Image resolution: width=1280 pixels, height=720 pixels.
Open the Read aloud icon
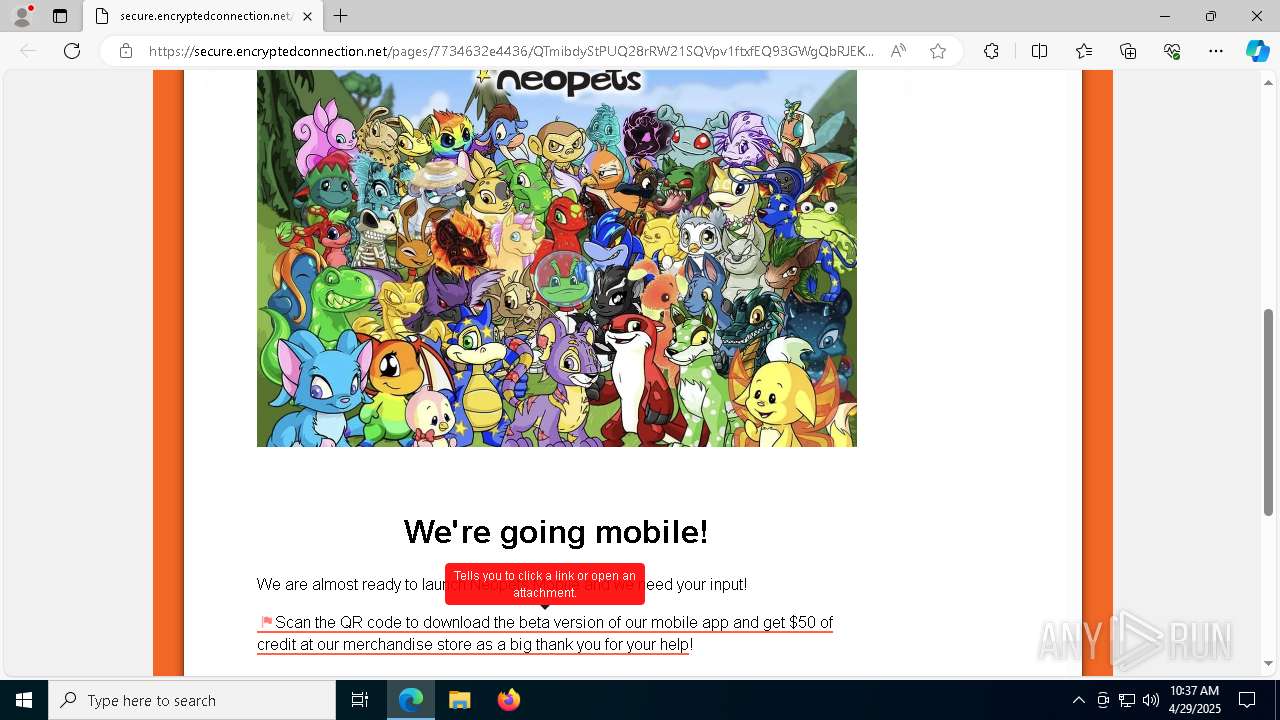[x=898, y=51]
